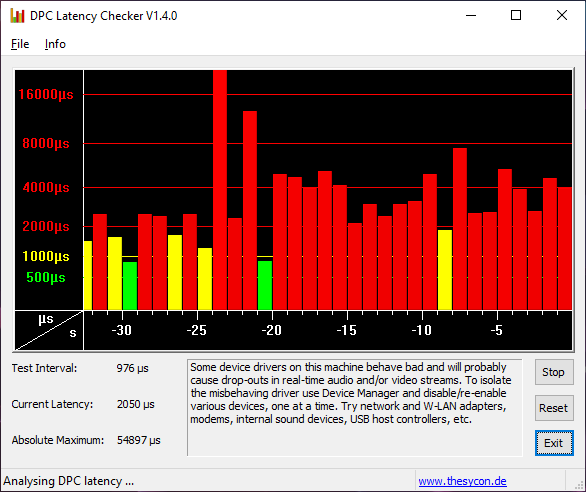Click the status bar resize grip

click(578, 484)
